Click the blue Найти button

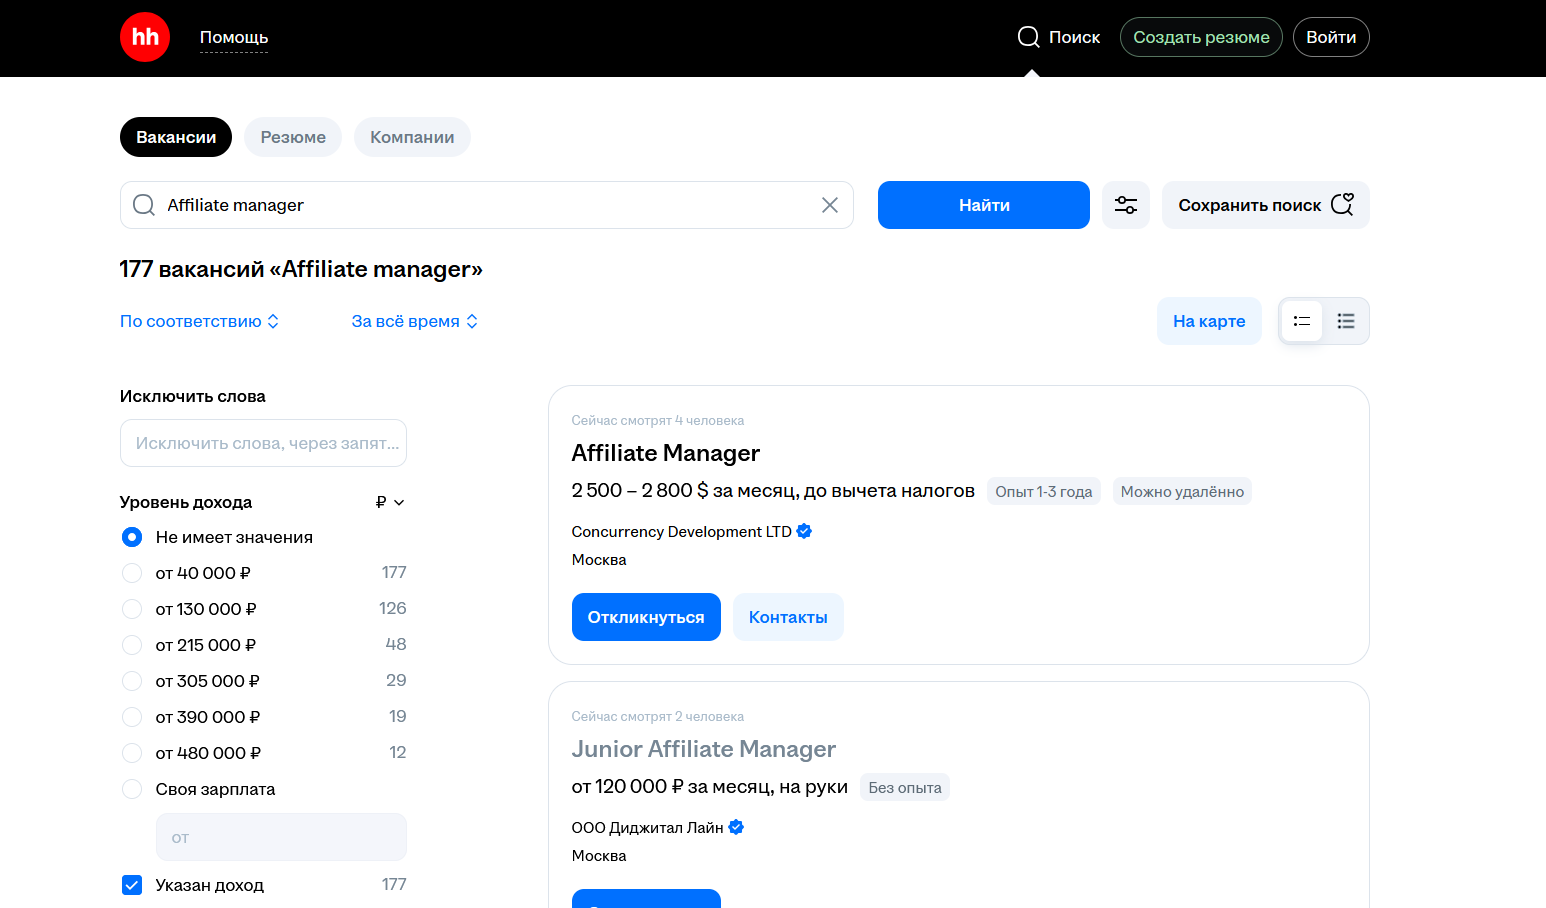coord(984,205)
